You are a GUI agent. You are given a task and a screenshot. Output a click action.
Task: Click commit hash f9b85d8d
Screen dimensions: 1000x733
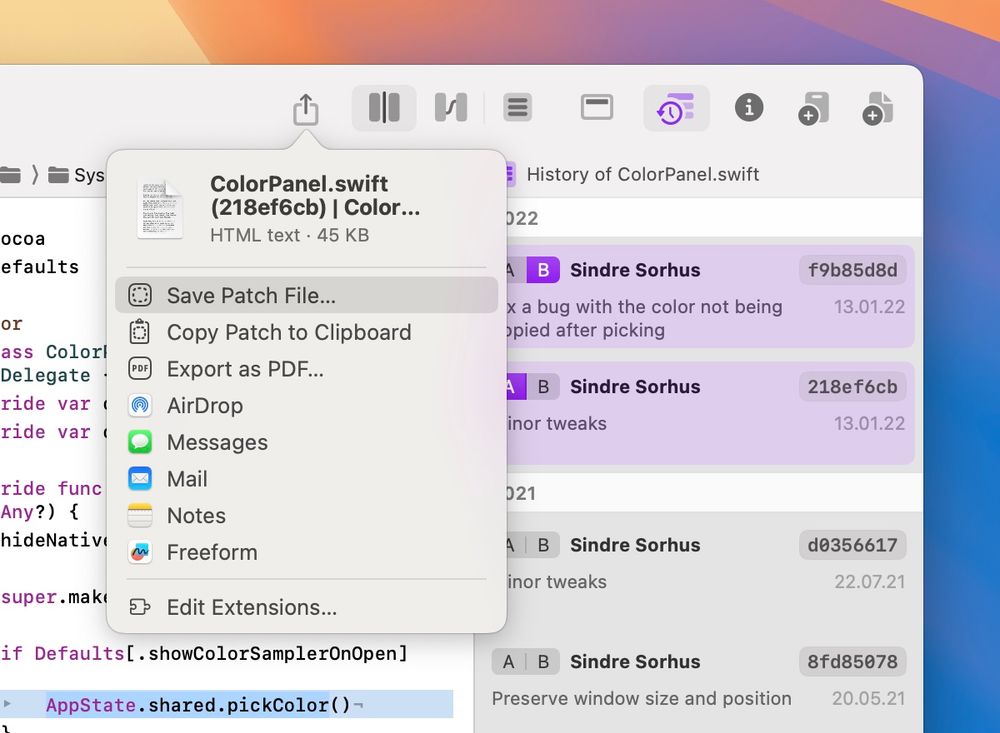click(853, 270)
